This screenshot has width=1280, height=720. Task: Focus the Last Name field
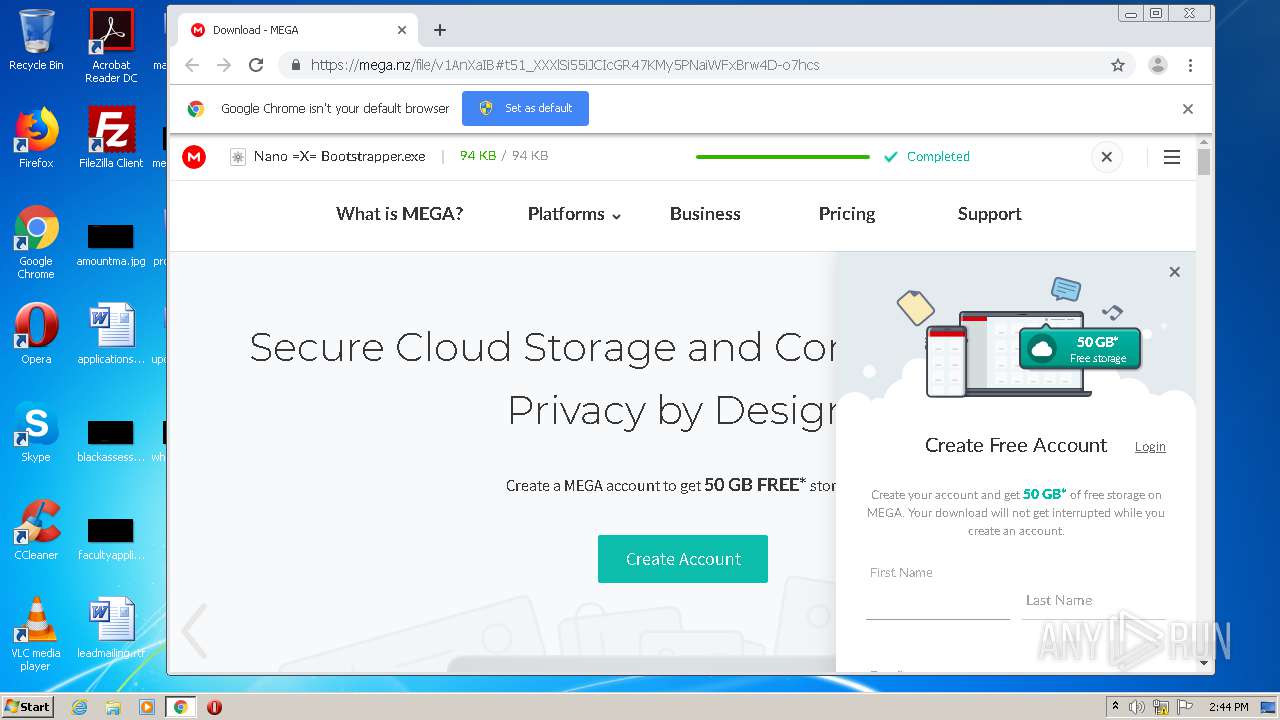[x=1094, y=600]
